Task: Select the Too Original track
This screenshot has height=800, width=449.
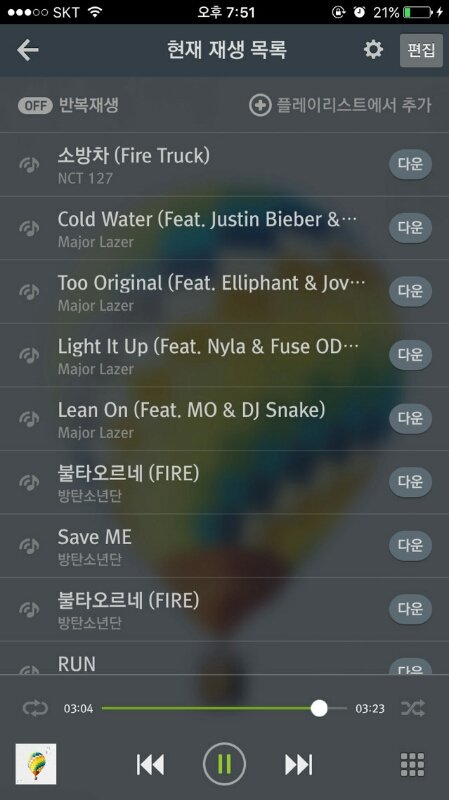Action: point(224,291)
